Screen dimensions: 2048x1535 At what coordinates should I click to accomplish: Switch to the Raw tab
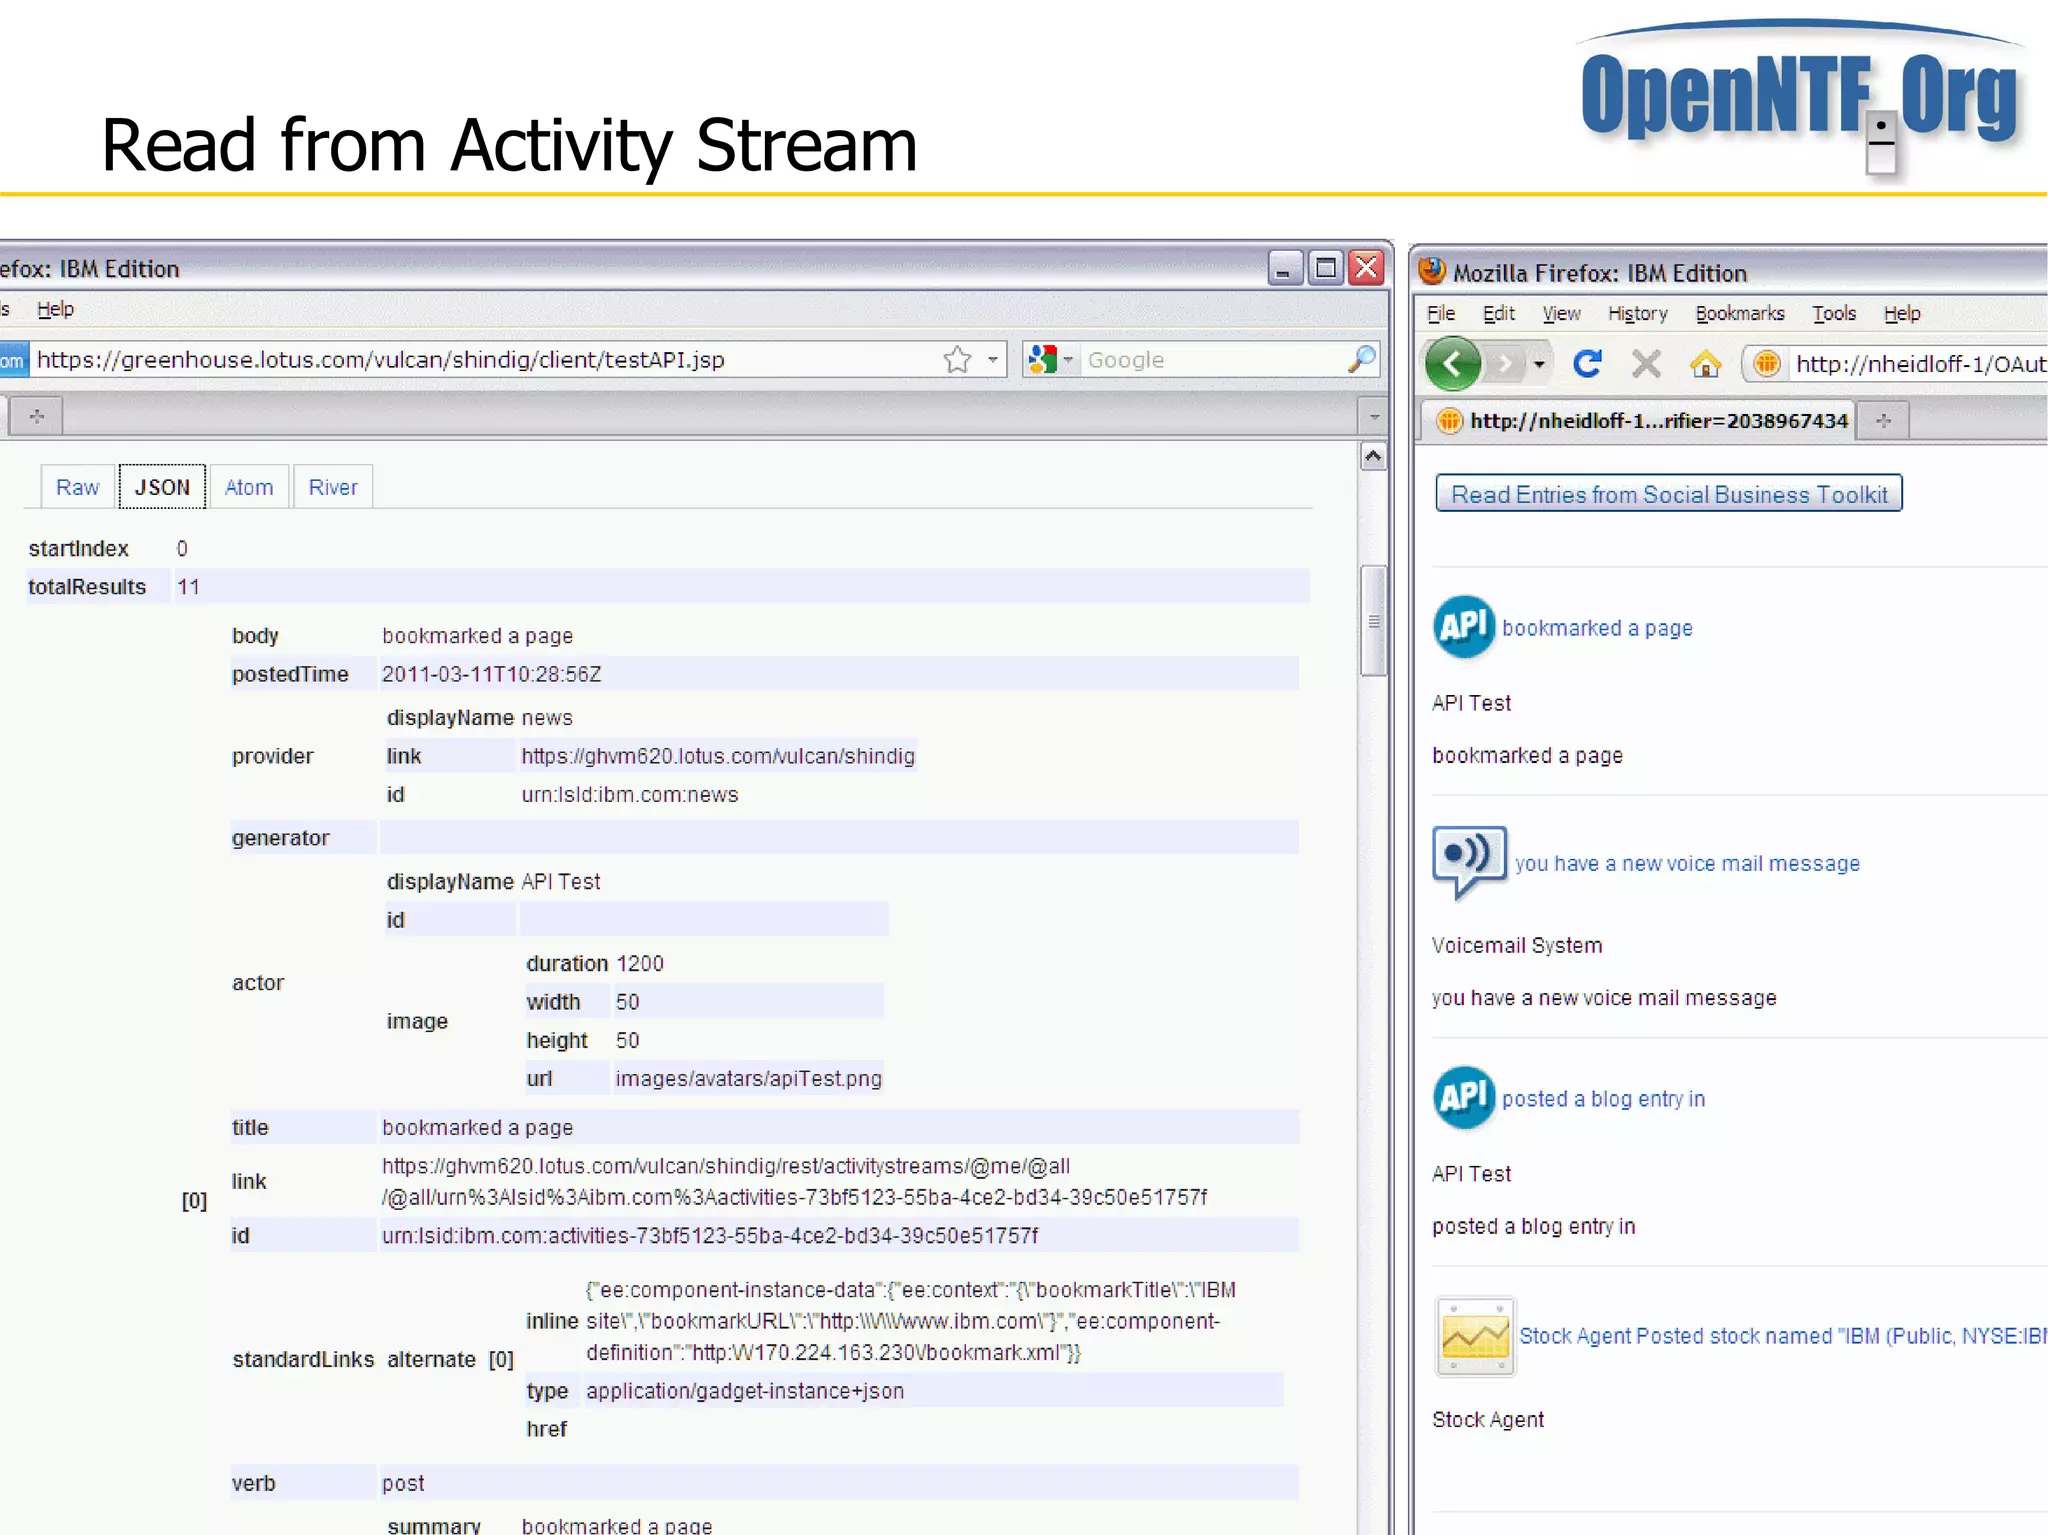pyautogui.click(x=77, y=487)
